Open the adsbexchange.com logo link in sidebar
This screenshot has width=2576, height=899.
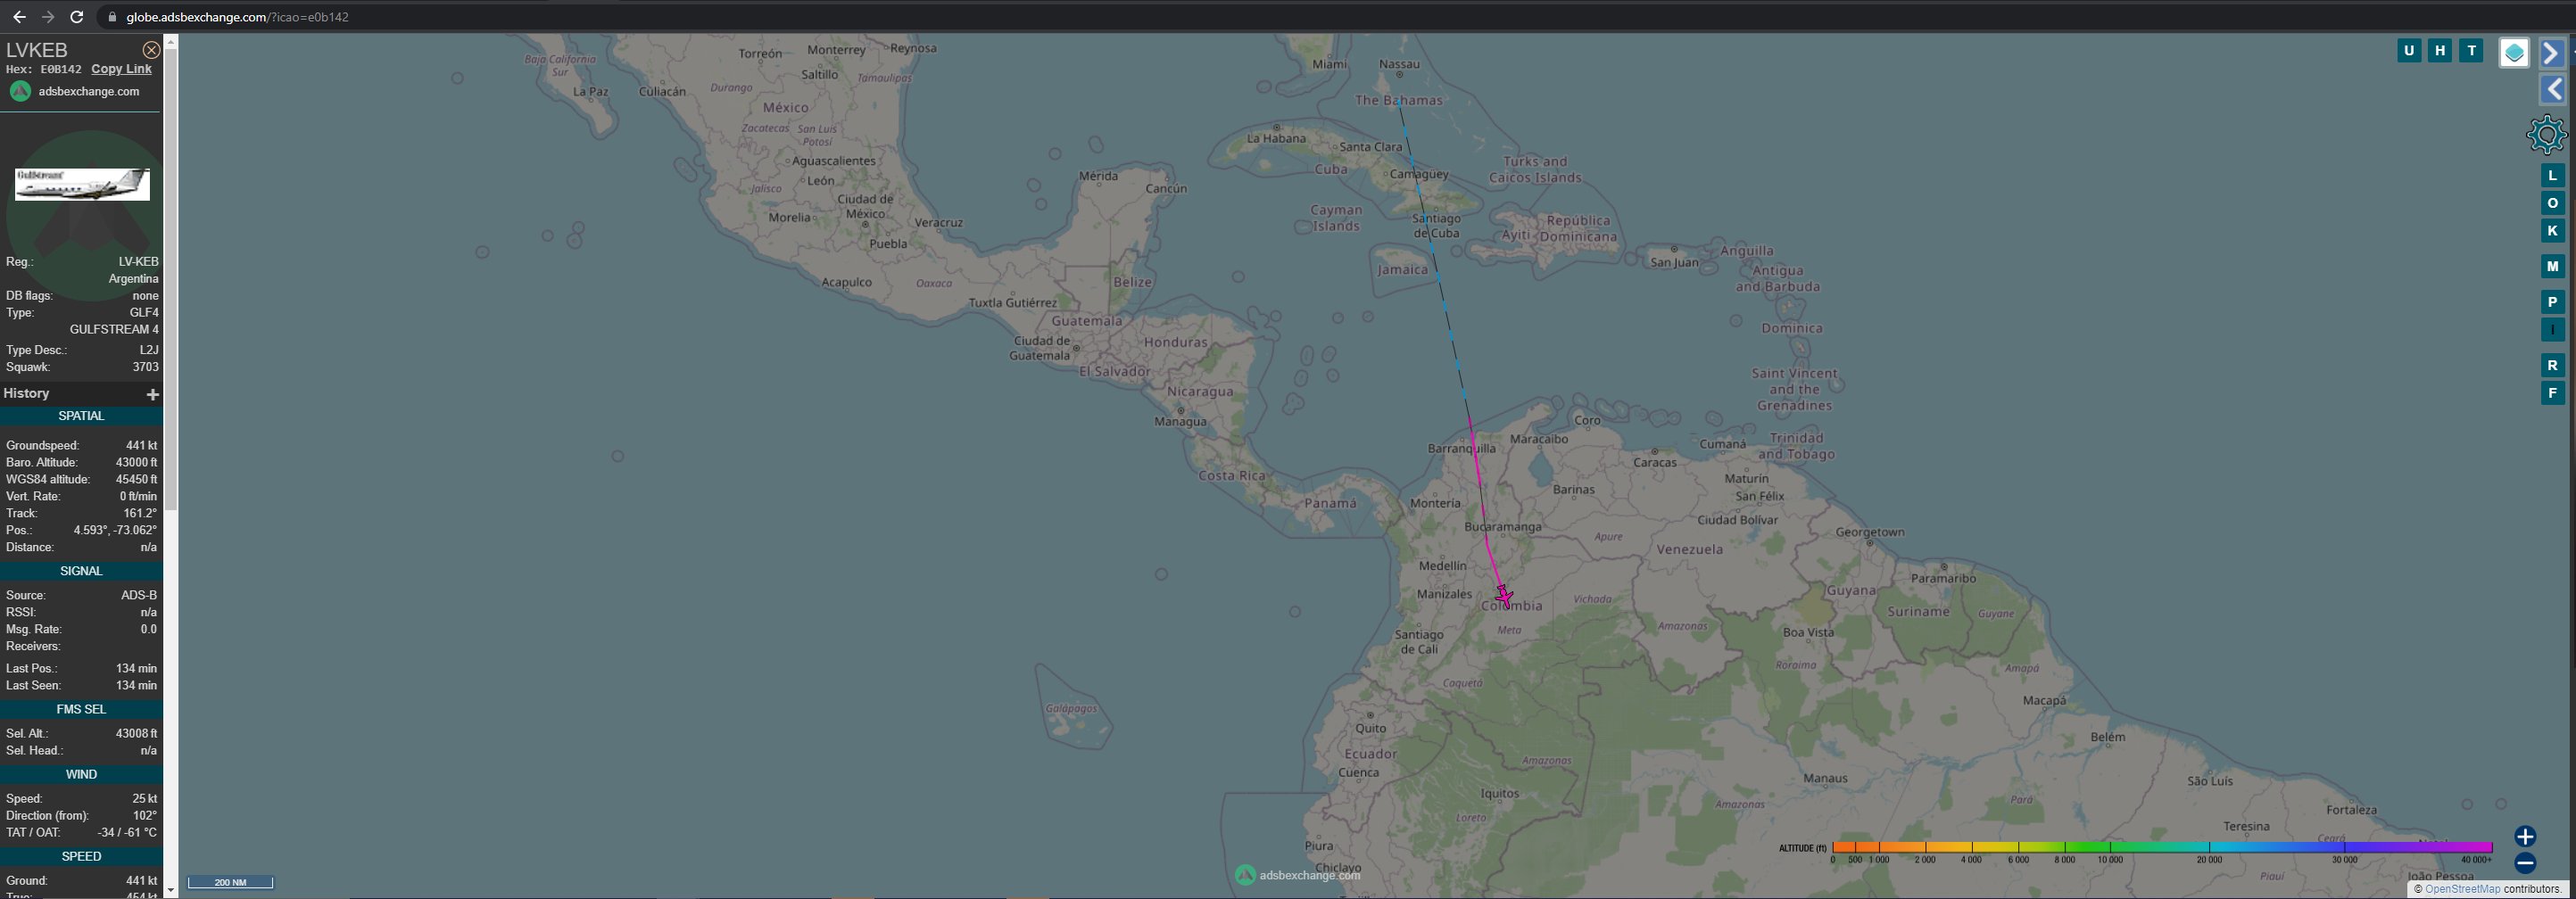pyautogui.click(x=89, y=91)
